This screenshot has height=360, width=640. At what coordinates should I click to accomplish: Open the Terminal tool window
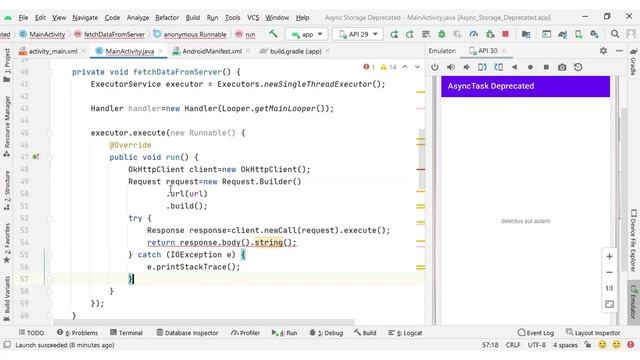click(127, 333)
